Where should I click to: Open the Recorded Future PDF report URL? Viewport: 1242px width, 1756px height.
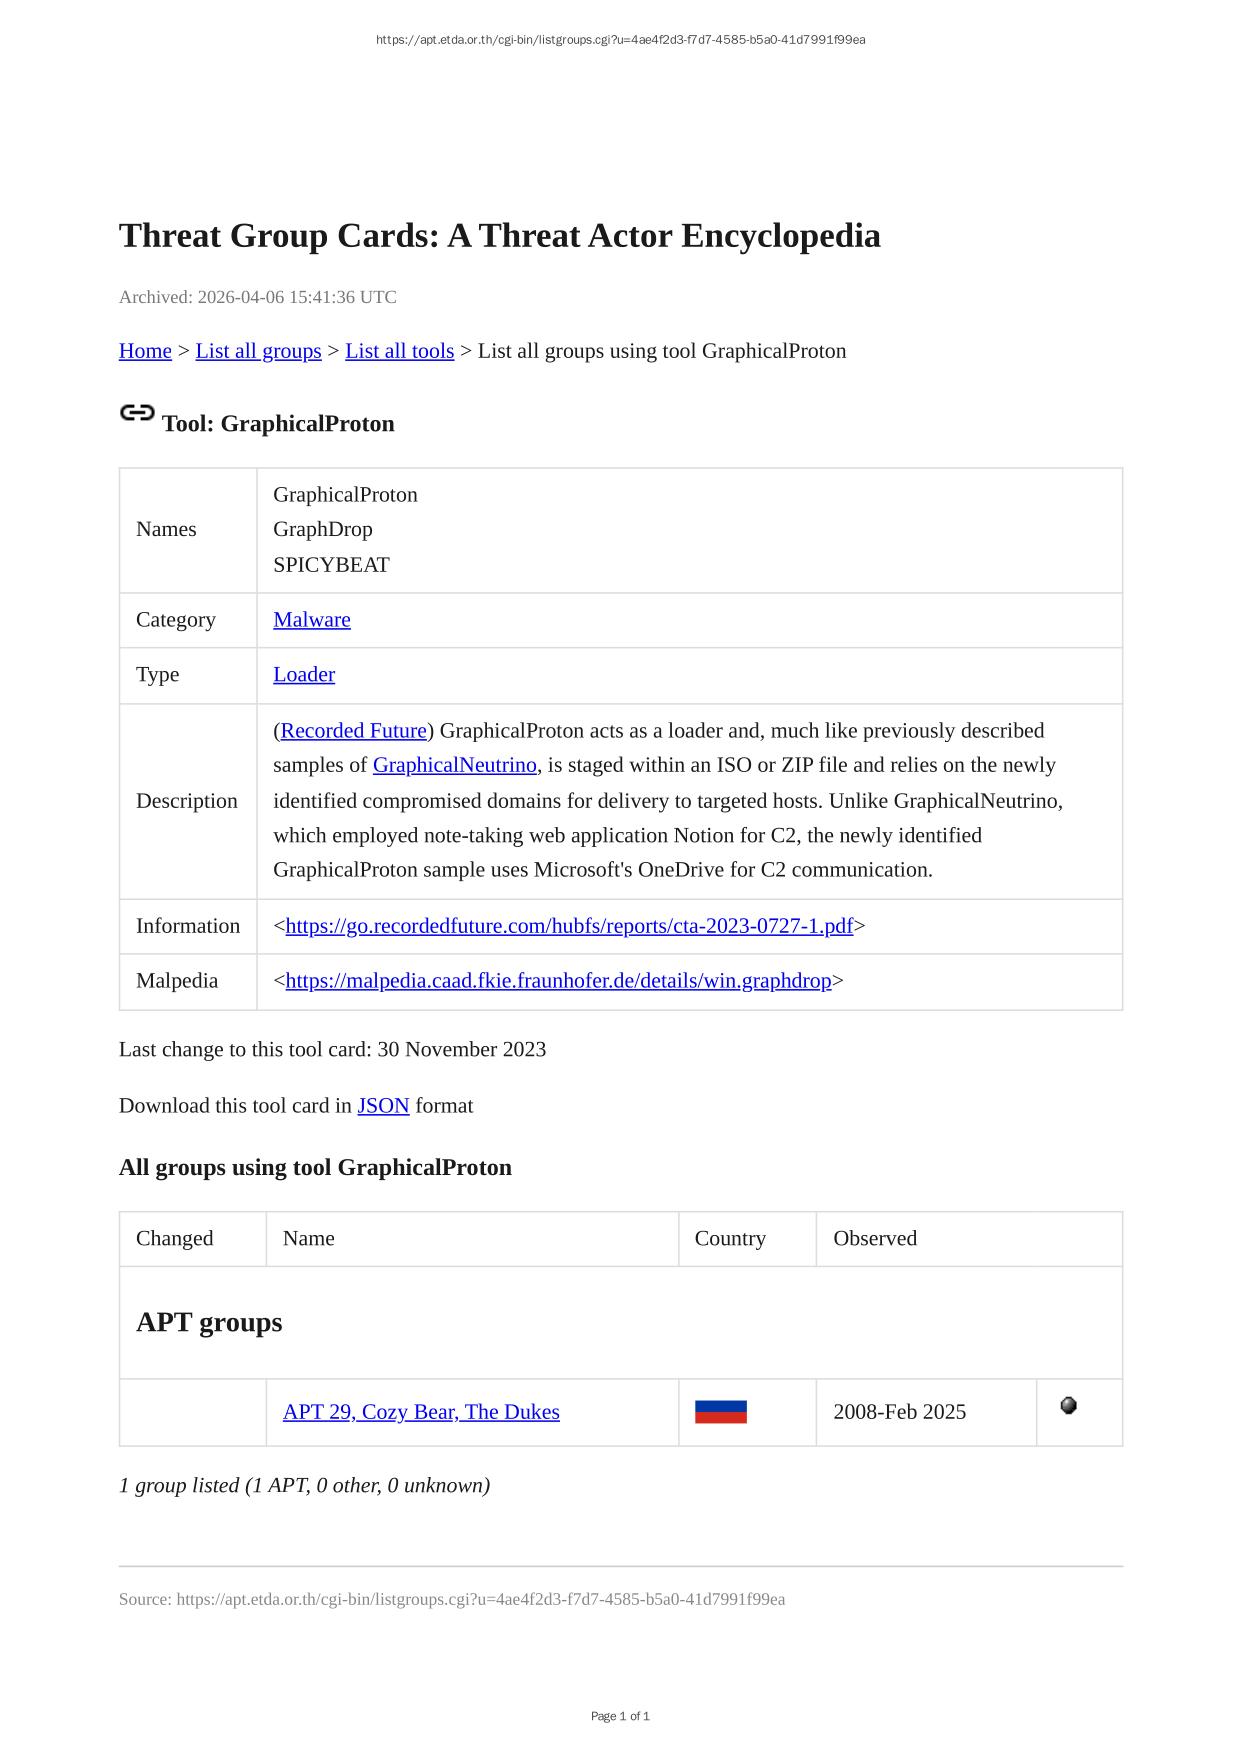coord(569,926)
